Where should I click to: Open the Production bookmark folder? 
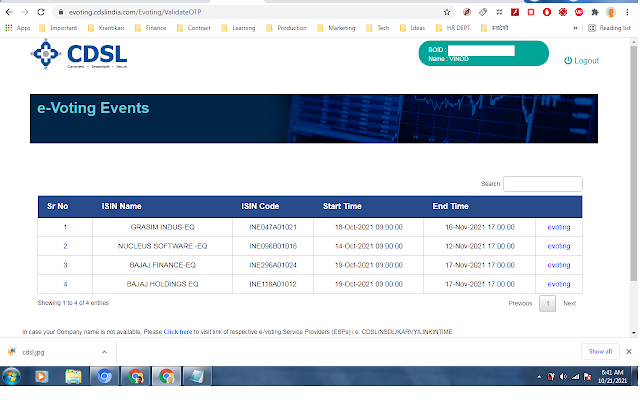(x=287, y=28)
